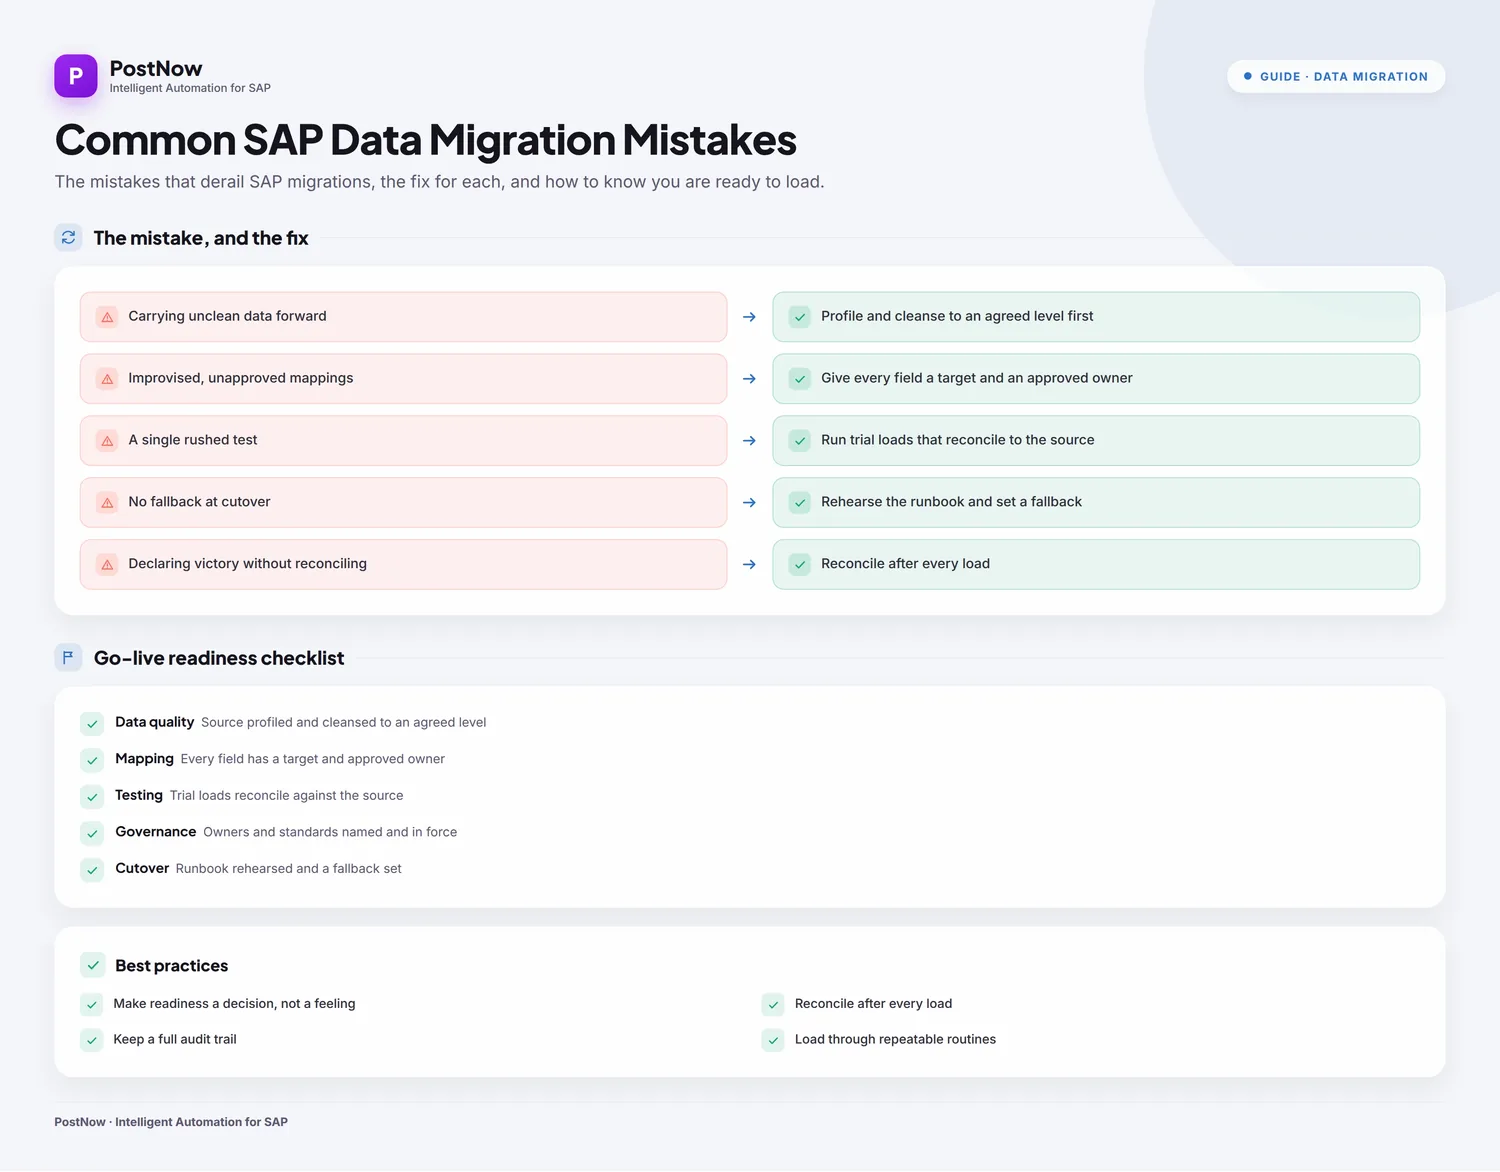Click the Intelligent Automation for SAP tagline under logo
The height and width of the screenshot is (1172, 1500).
coord(190,88)
